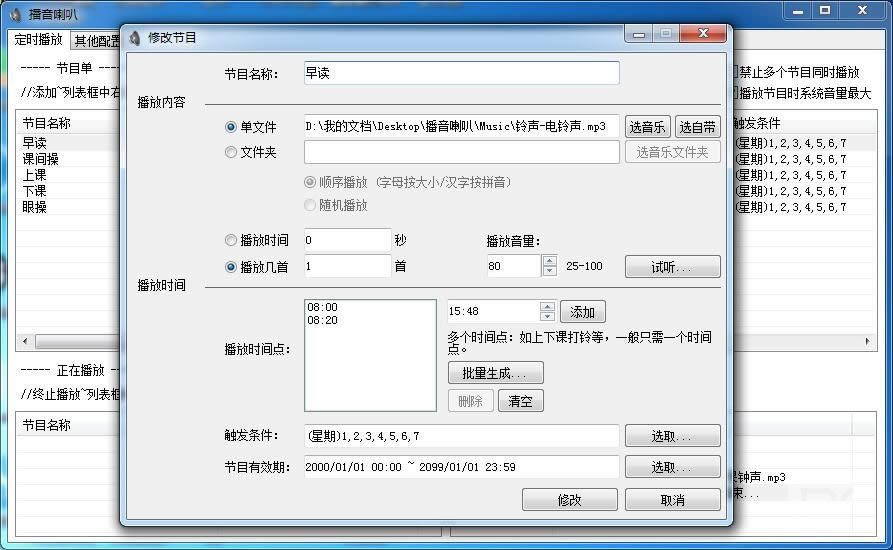Increase the playback volume with up arrow
893x550 pixels.
(x=549, y=261)
